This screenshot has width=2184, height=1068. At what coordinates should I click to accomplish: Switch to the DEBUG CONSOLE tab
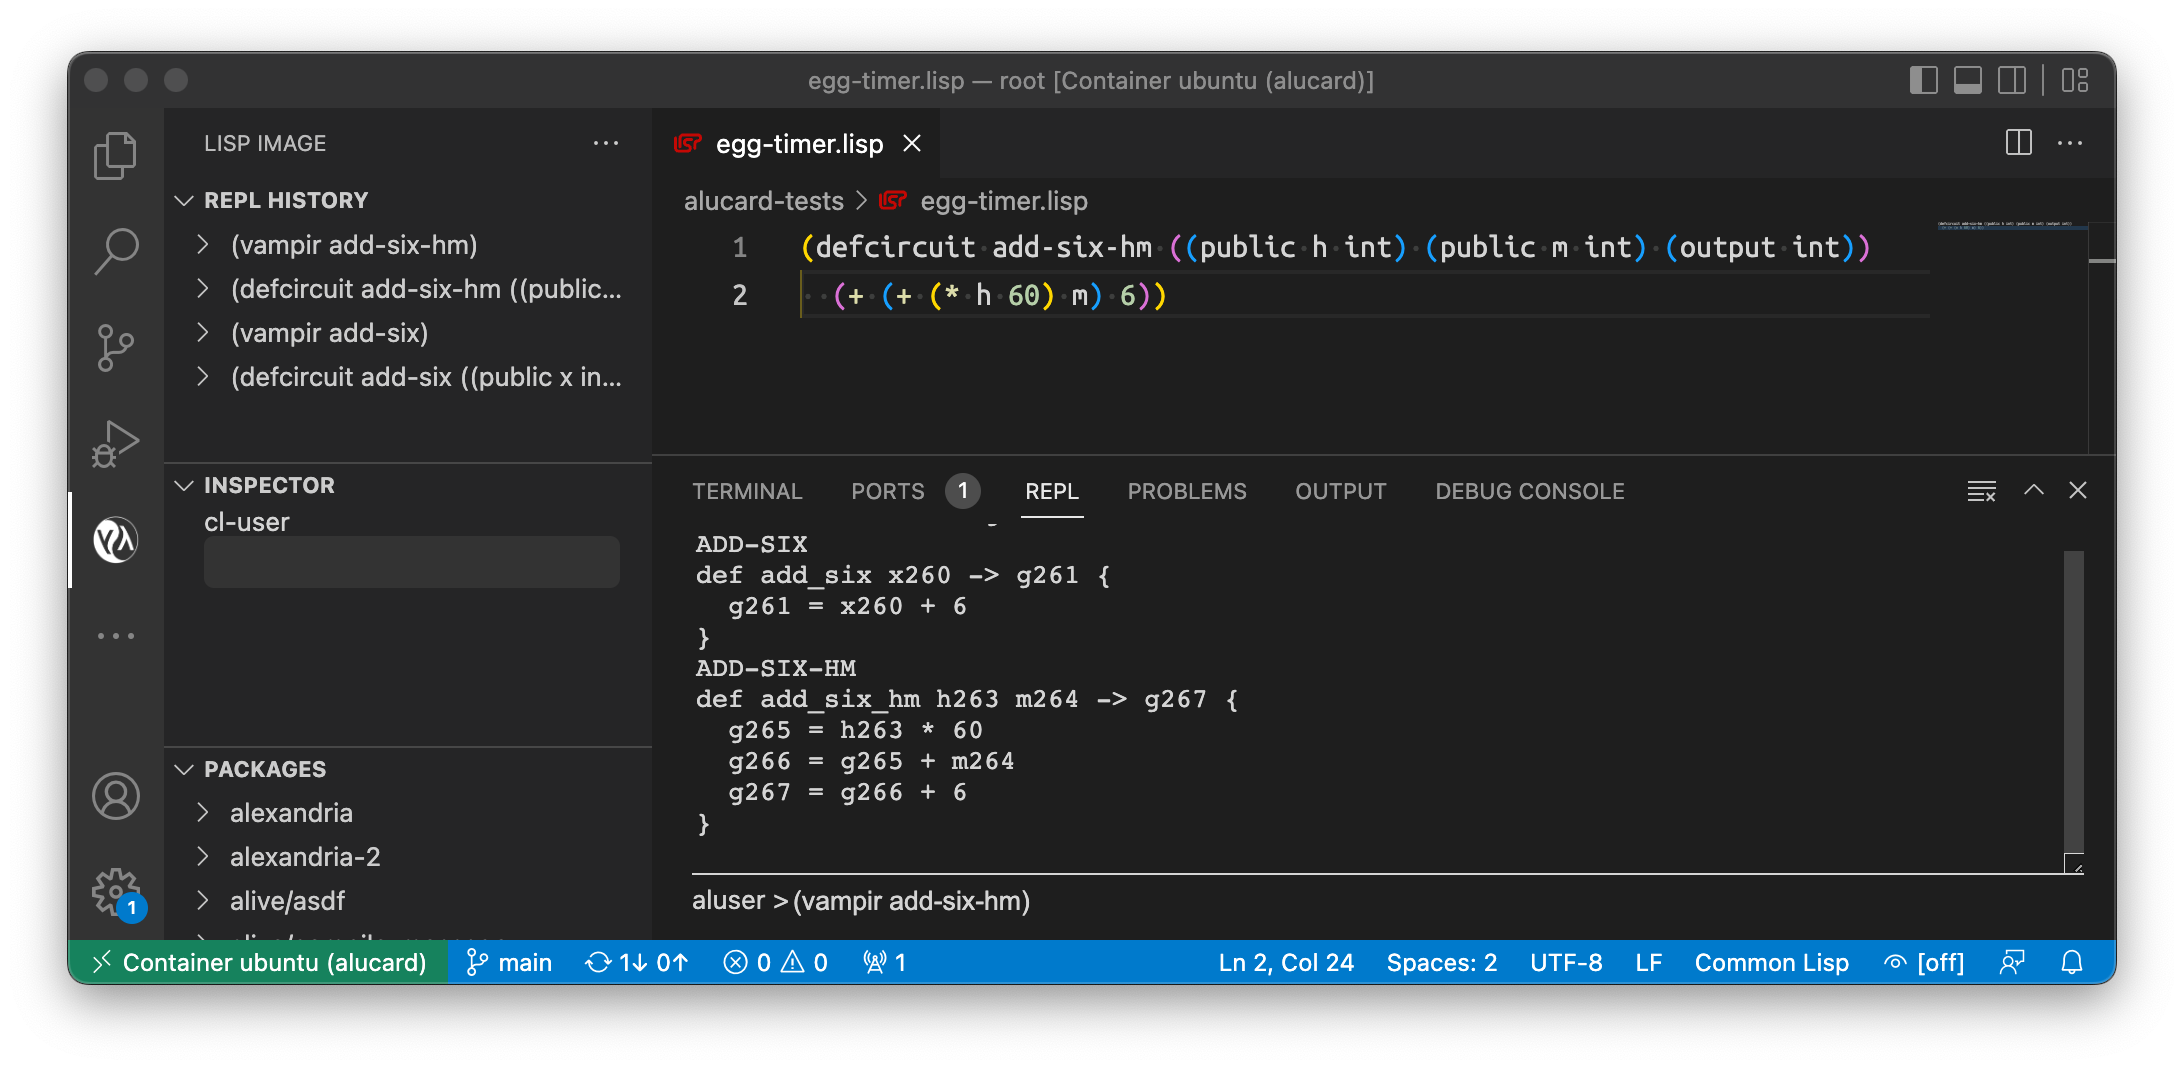point(1530,491)
